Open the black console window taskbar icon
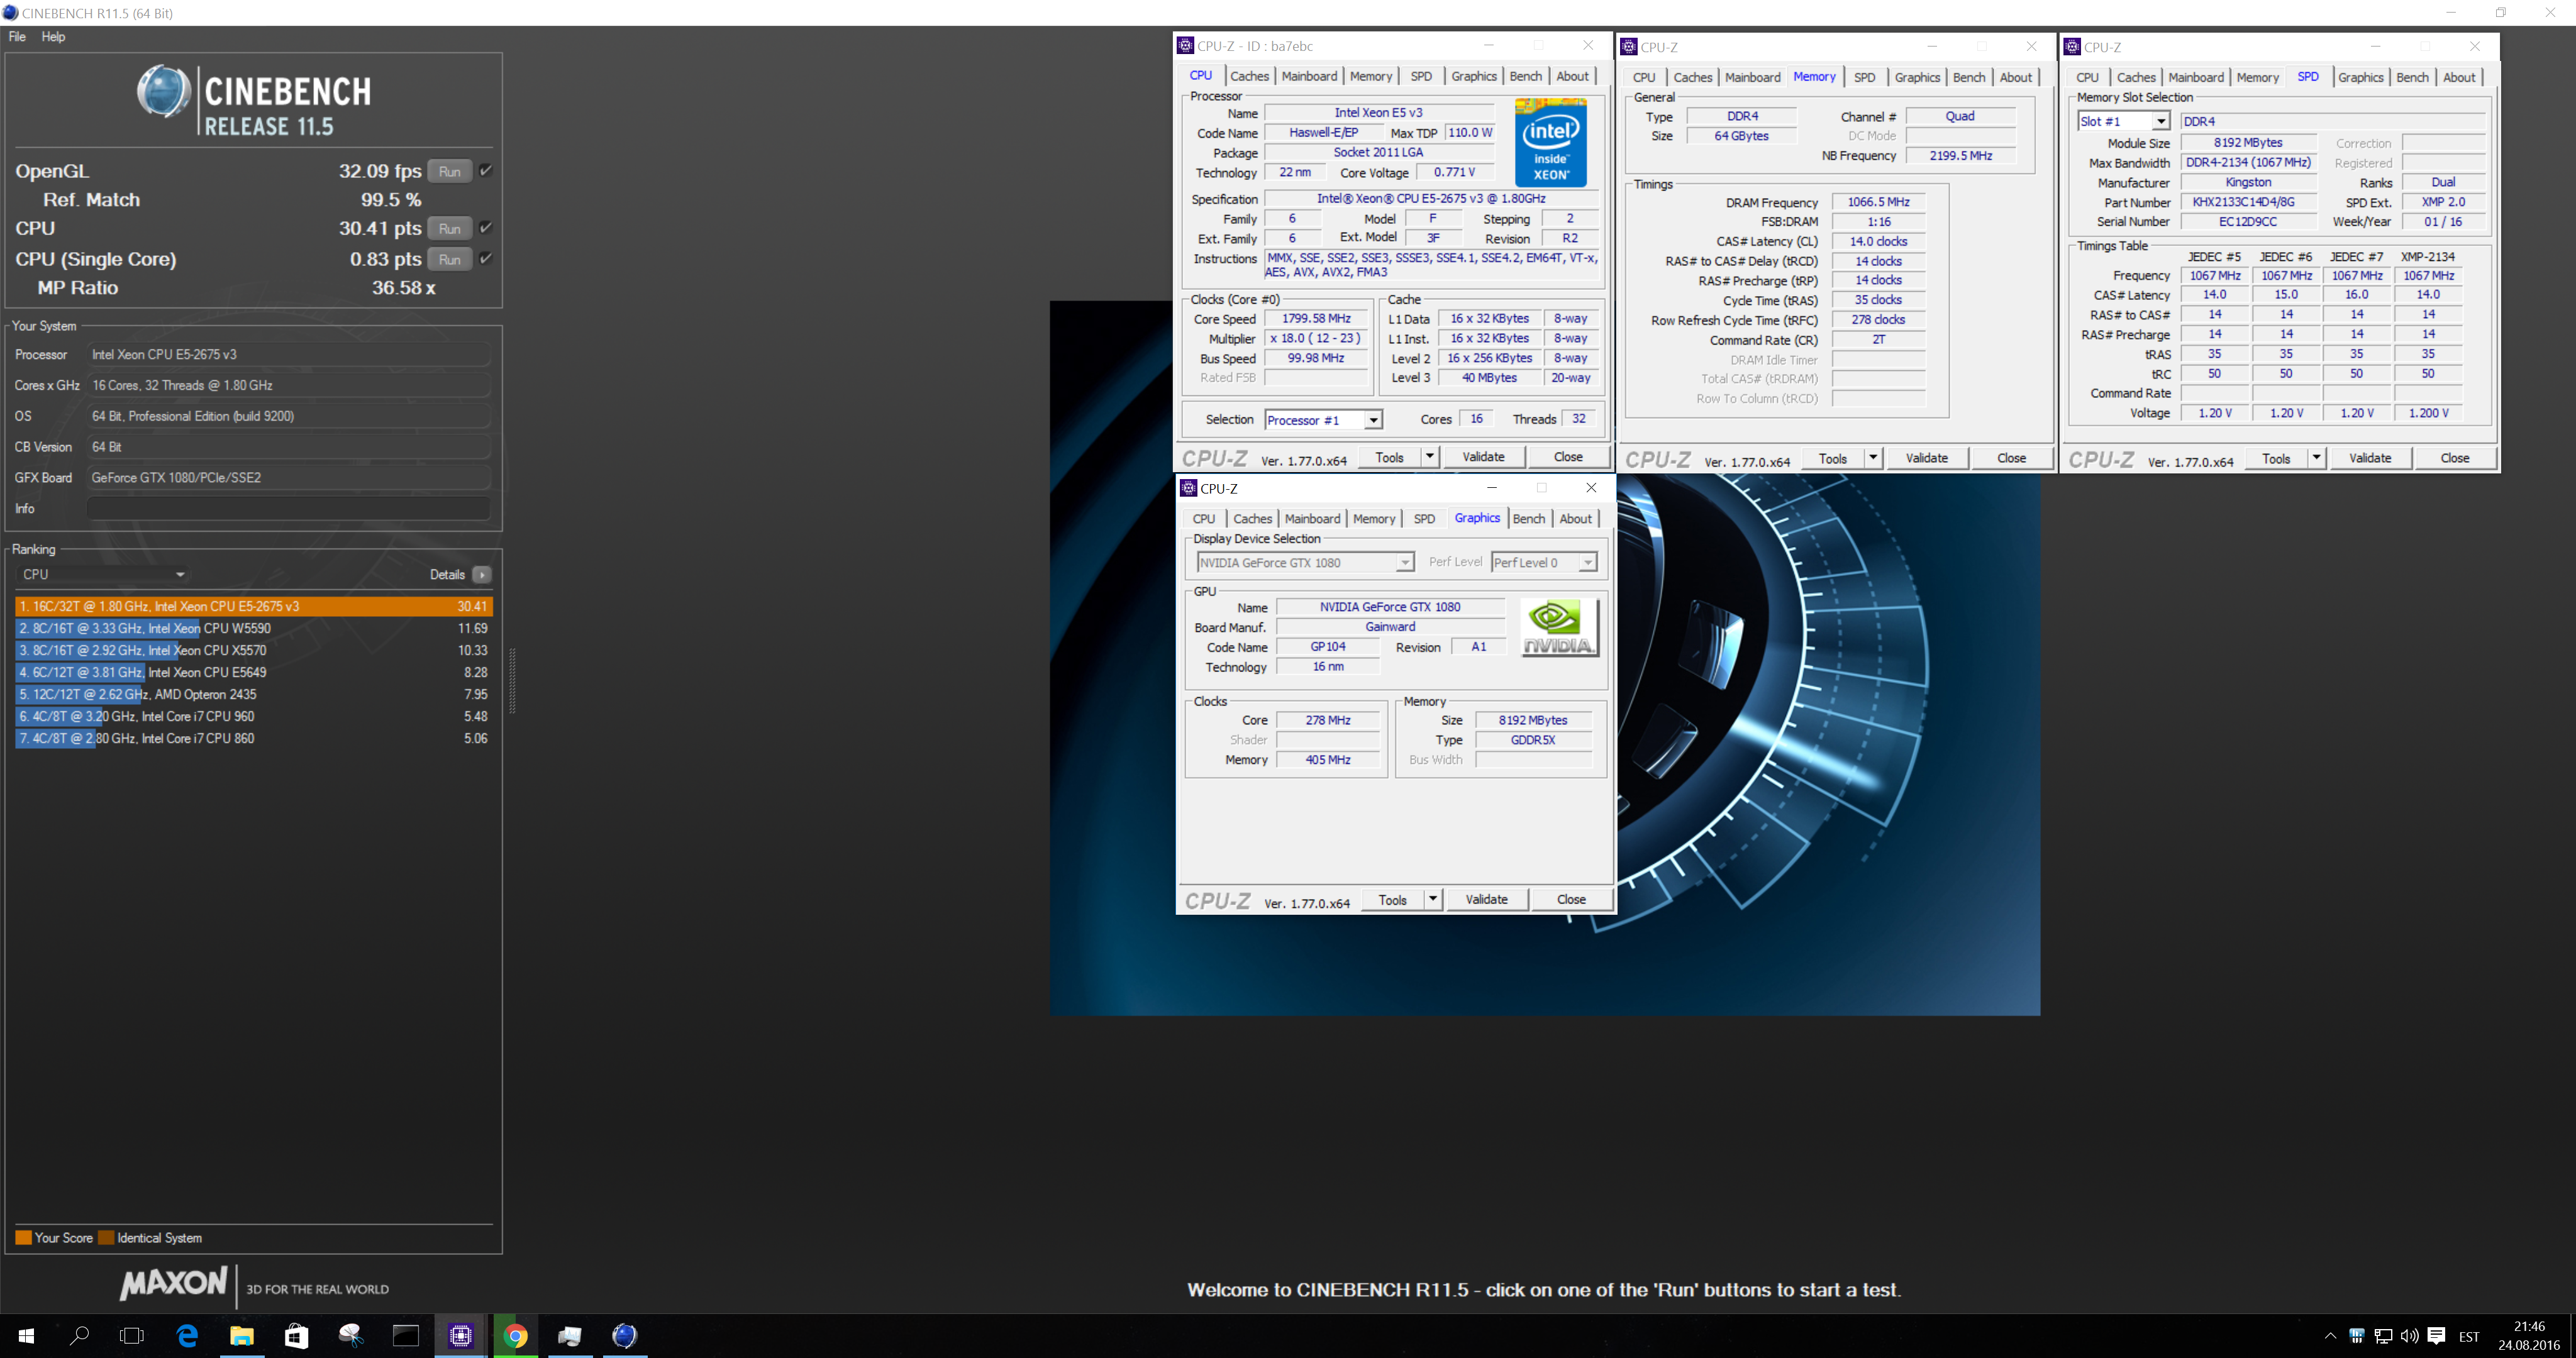This screenshot has width=2576, height=1358. click(x=405, y=1335)
